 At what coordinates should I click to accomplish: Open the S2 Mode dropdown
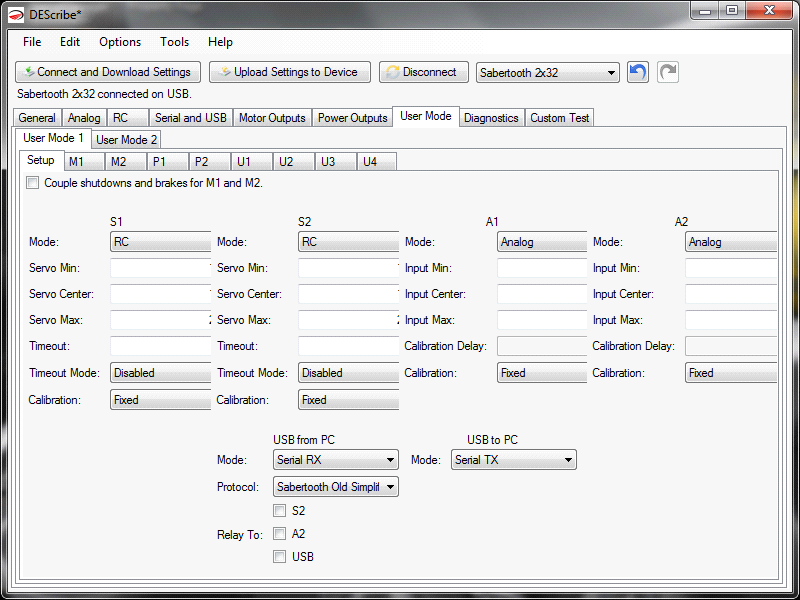pyautogui.click(x=348, y=242)
